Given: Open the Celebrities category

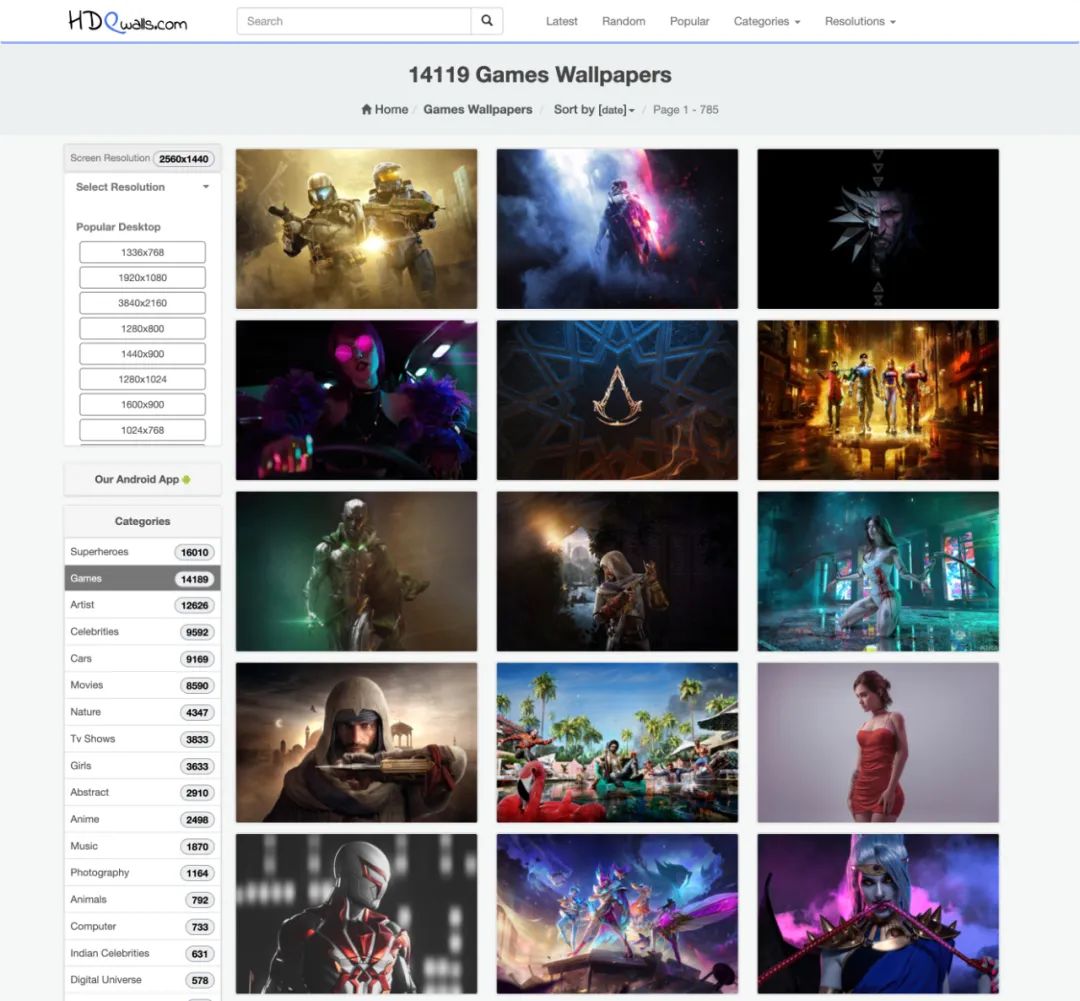Looking at the screenshot, I should tap(143, 632).
